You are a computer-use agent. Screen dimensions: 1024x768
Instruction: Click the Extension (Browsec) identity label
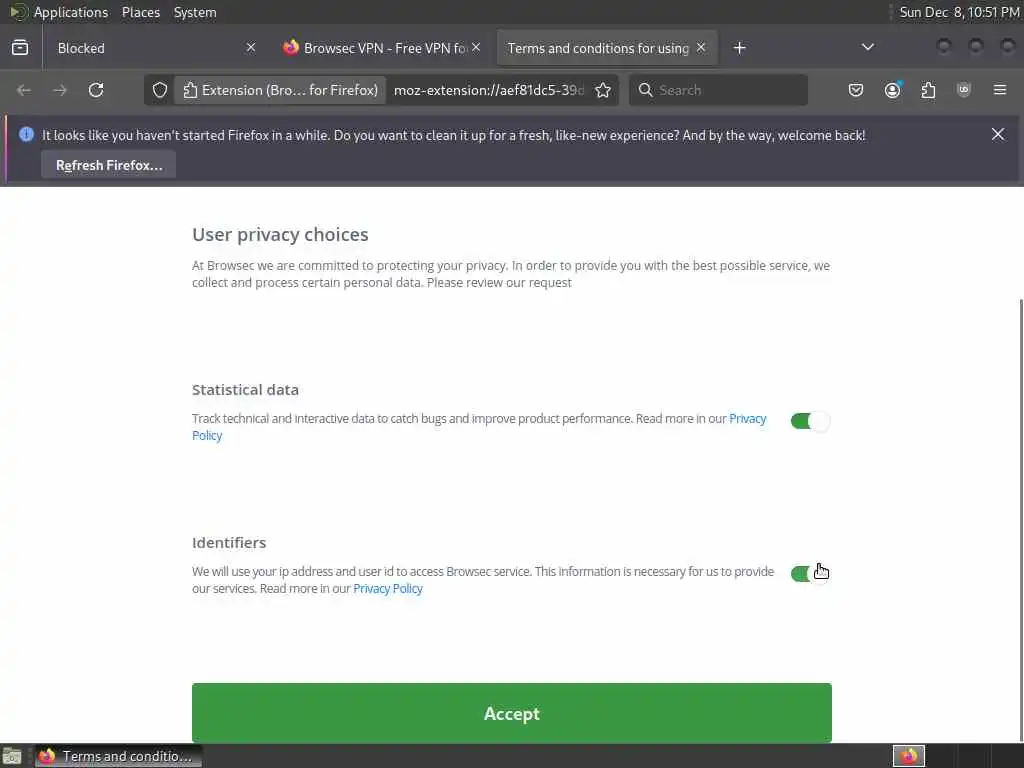click(281, 90)
